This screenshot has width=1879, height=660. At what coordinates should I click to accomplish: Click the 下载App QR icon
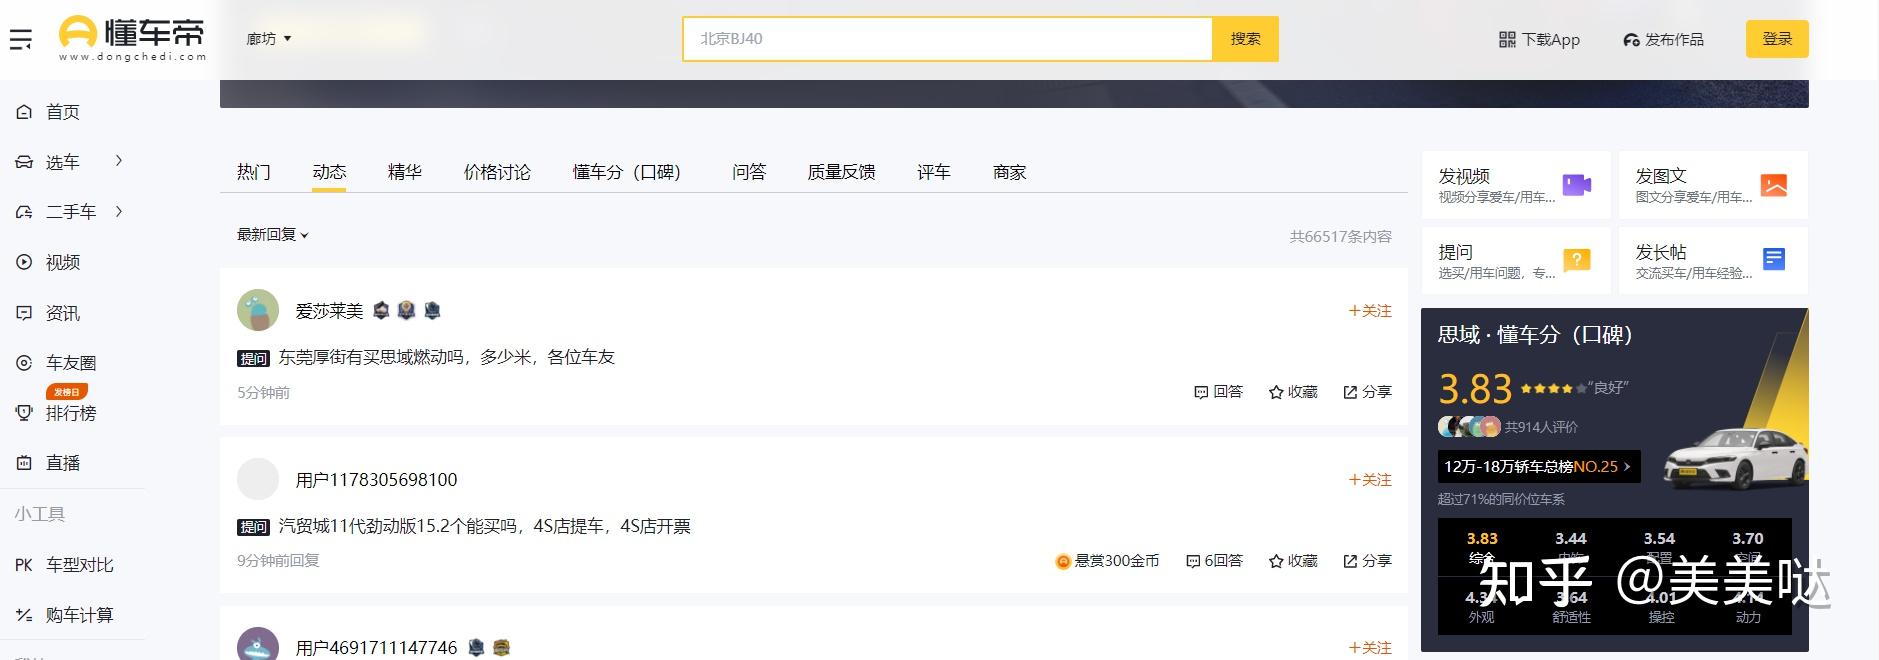click(1507, 39)
